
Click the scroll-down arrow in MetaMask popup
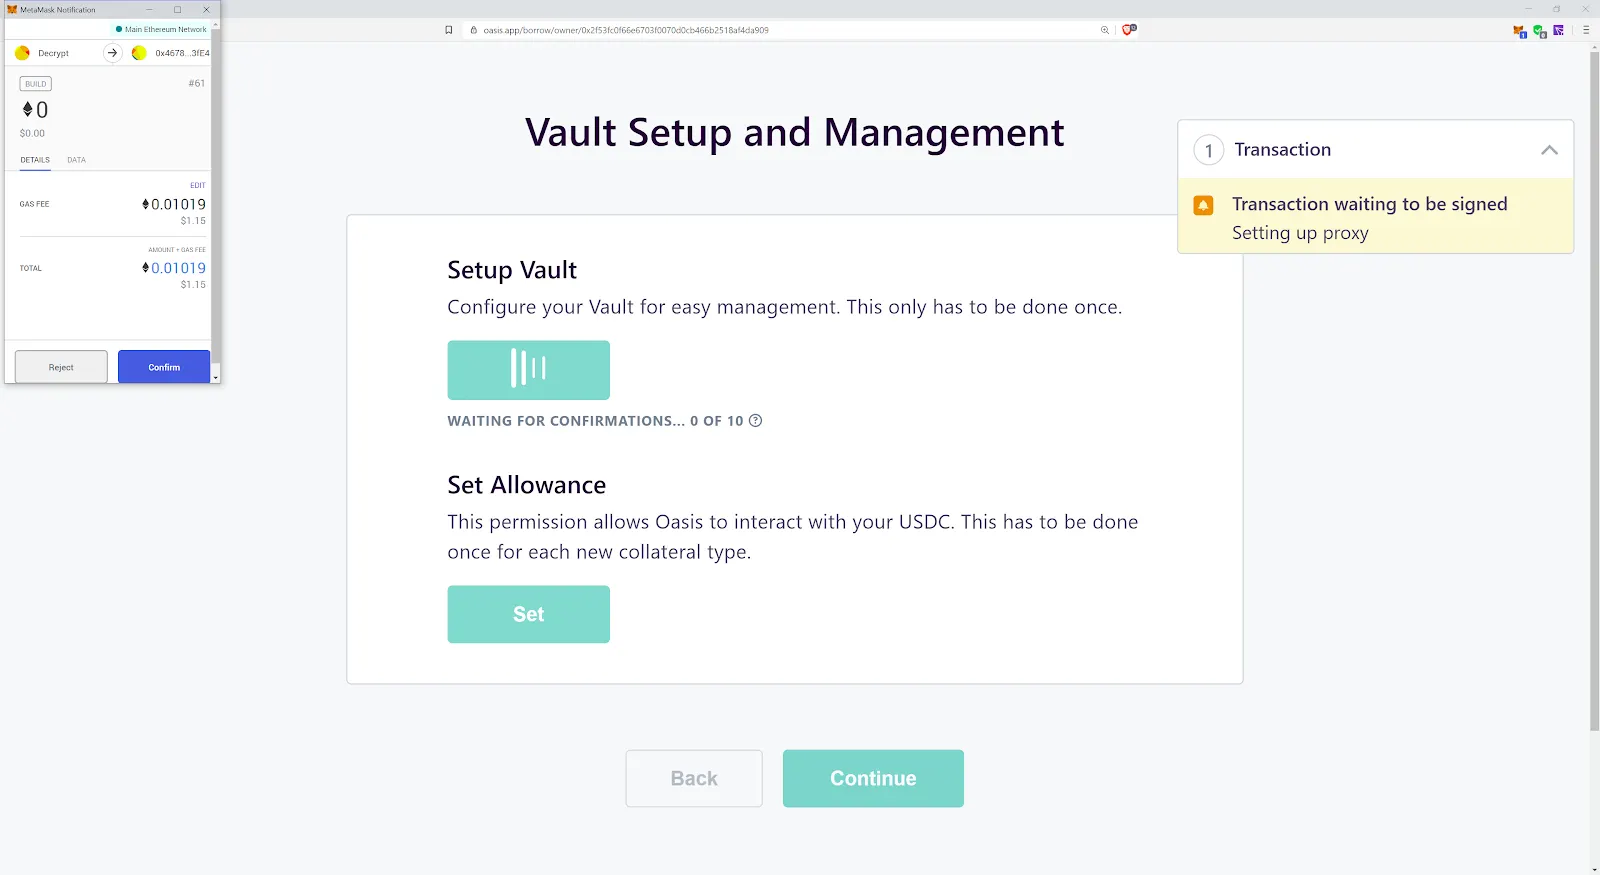point(216,378)
